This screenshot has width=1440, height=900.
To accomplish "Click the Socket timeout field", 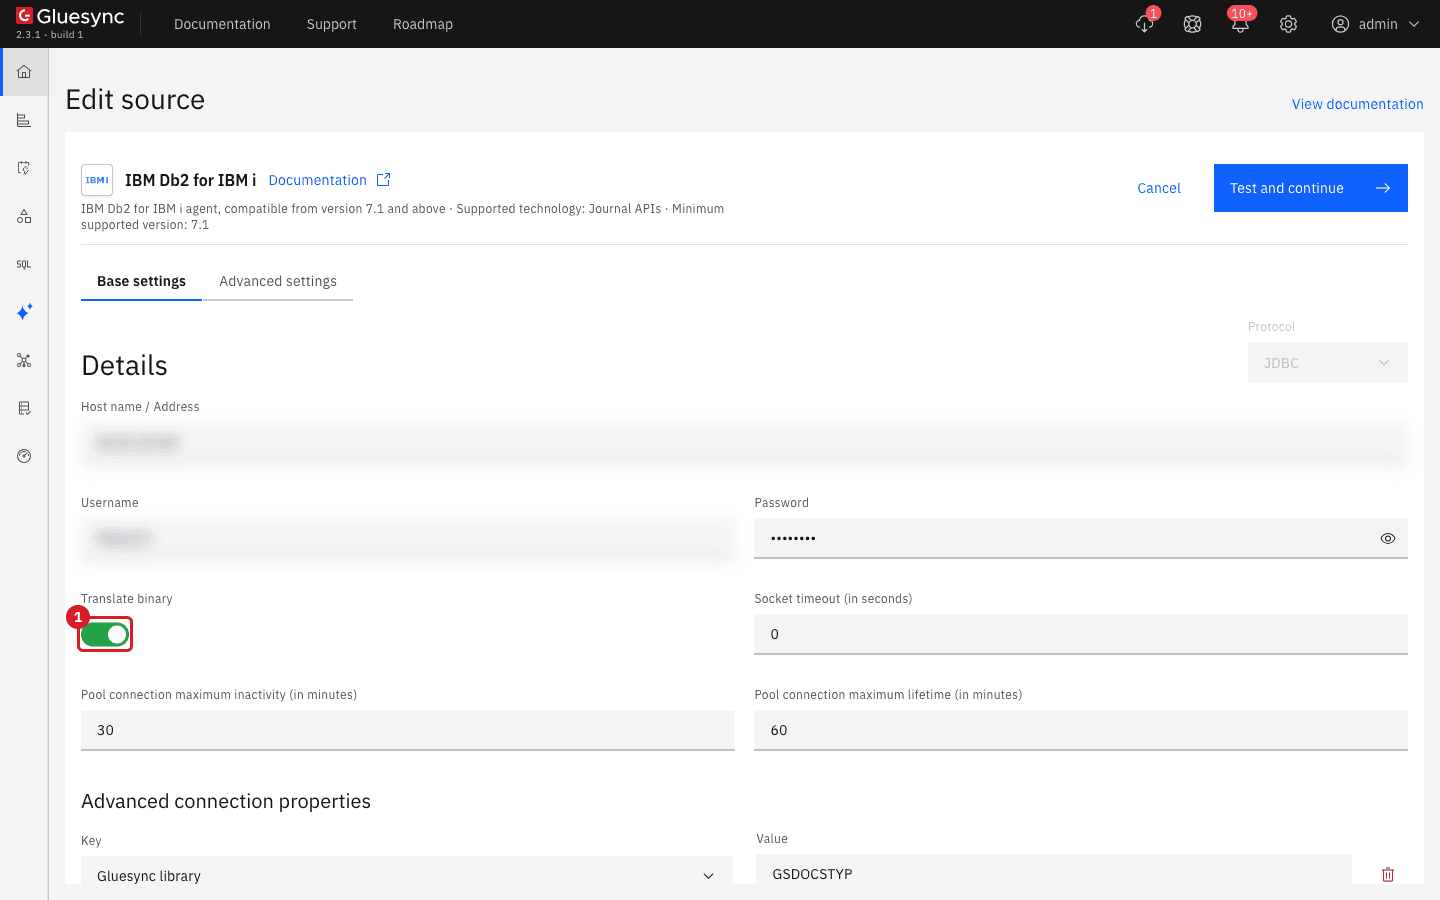I will (x=1081, y=634).
